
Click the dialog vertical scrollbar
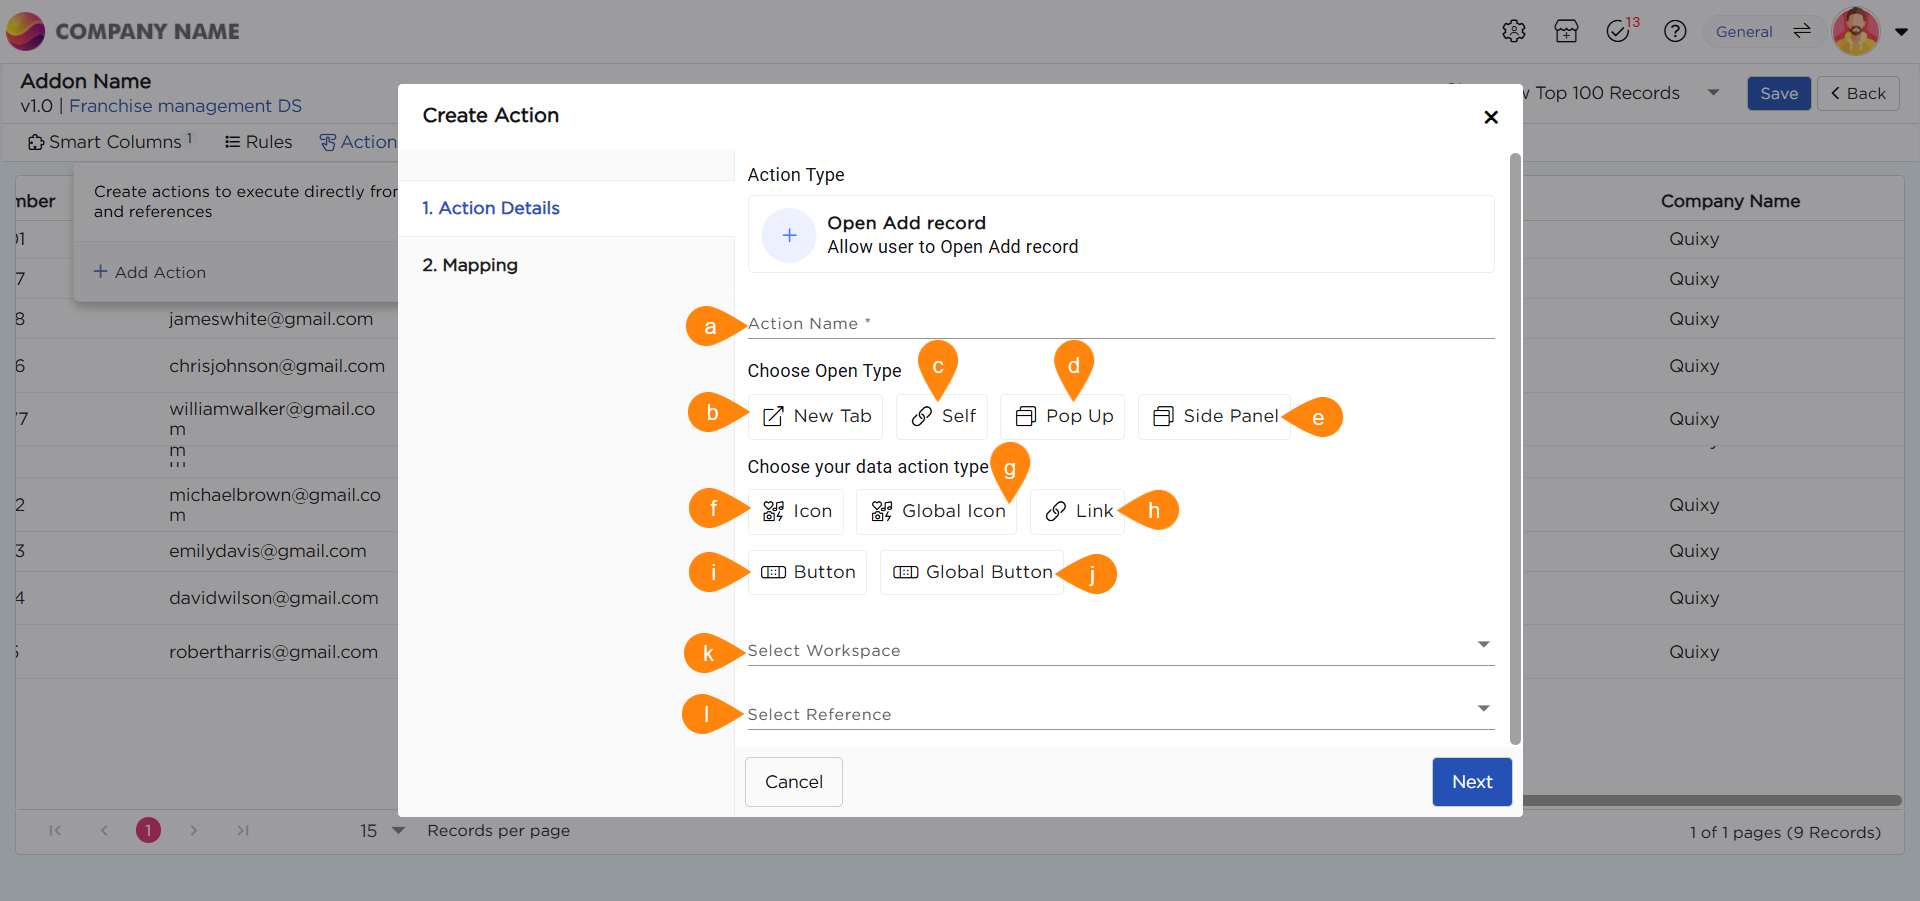(1515, 450)
